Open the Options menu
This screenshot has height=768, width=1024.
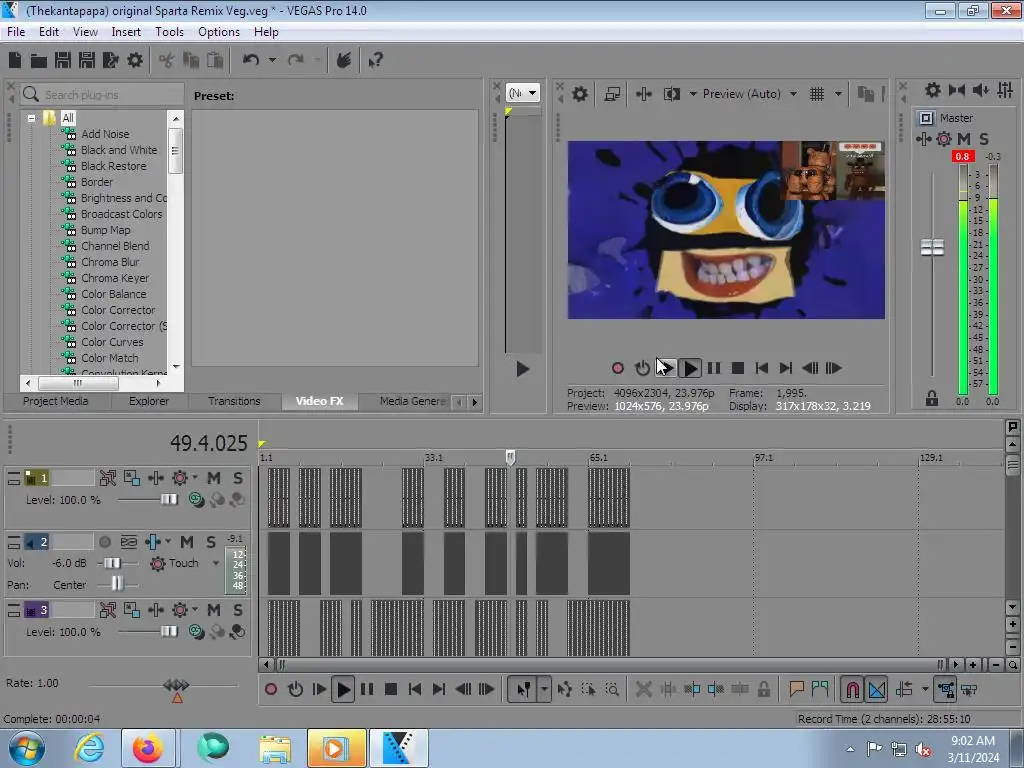click(219, 32)
